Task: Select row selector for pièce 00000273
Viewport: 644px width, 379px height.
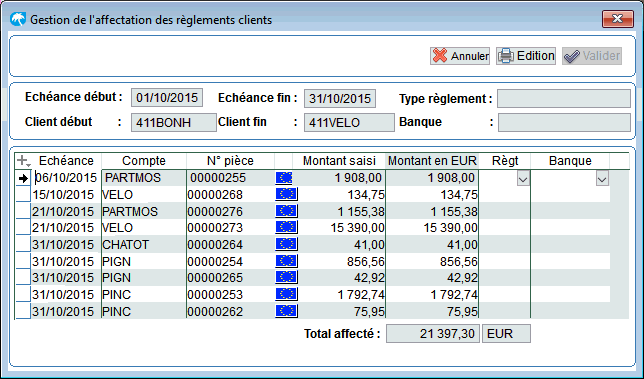Action: point(23,227)
